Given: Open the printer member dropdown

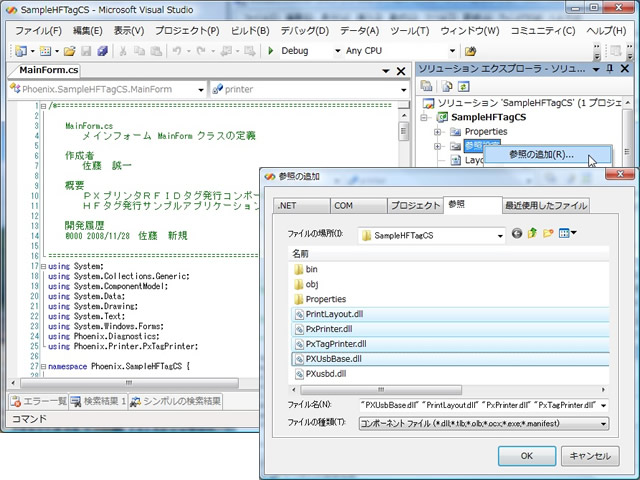Looking at the screenshot, I should [403, 90].
